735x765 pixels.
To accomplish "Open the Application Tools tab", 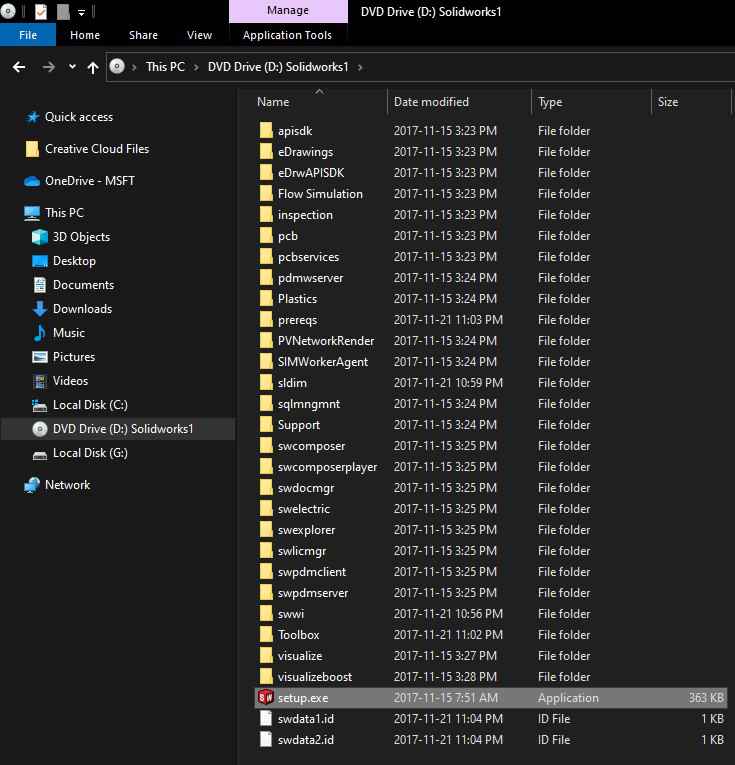I will point(287,35).
